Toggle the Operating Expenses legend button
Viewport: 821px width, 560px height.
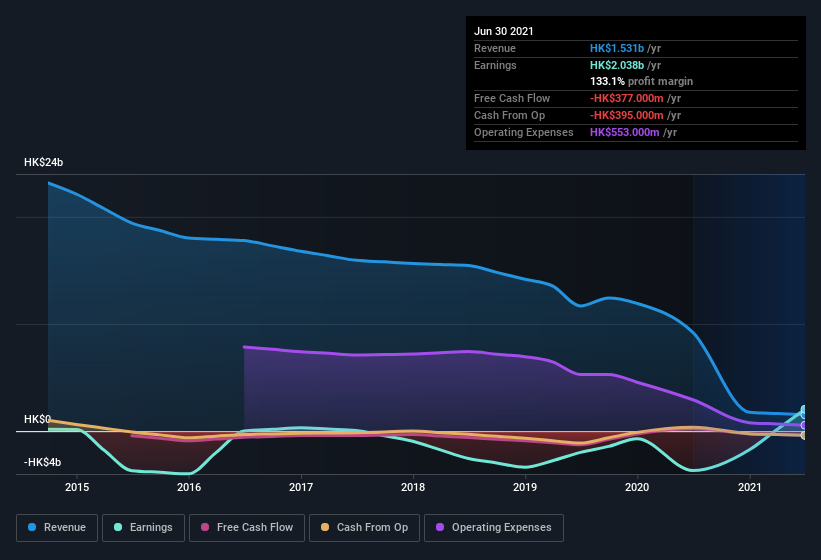pos(494,528)
